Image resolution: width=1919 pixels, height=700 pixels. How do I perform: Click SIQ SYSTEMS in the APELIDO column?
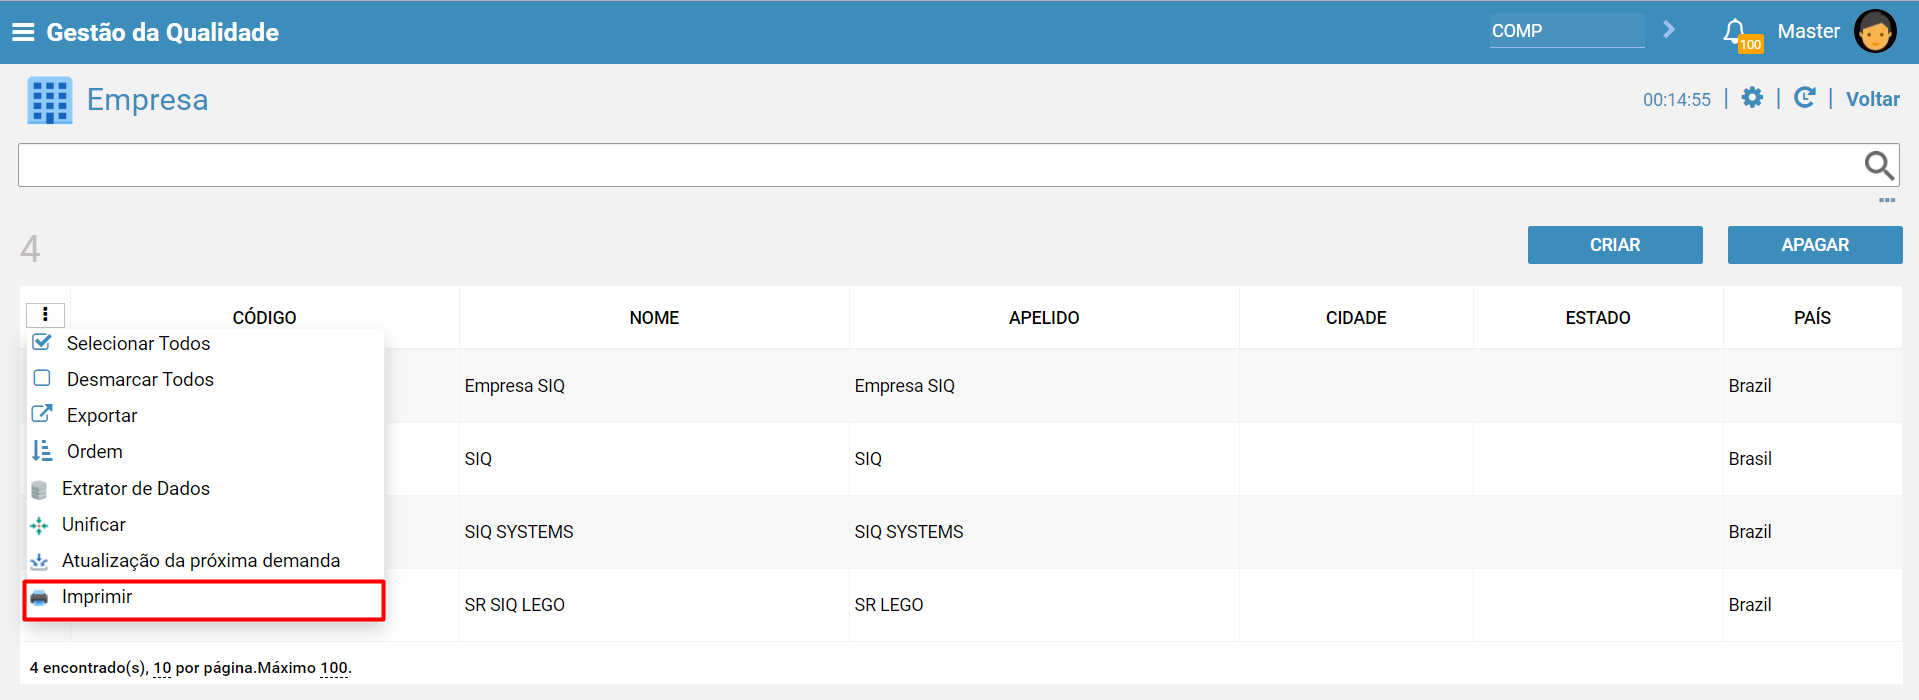click(909, 532)
